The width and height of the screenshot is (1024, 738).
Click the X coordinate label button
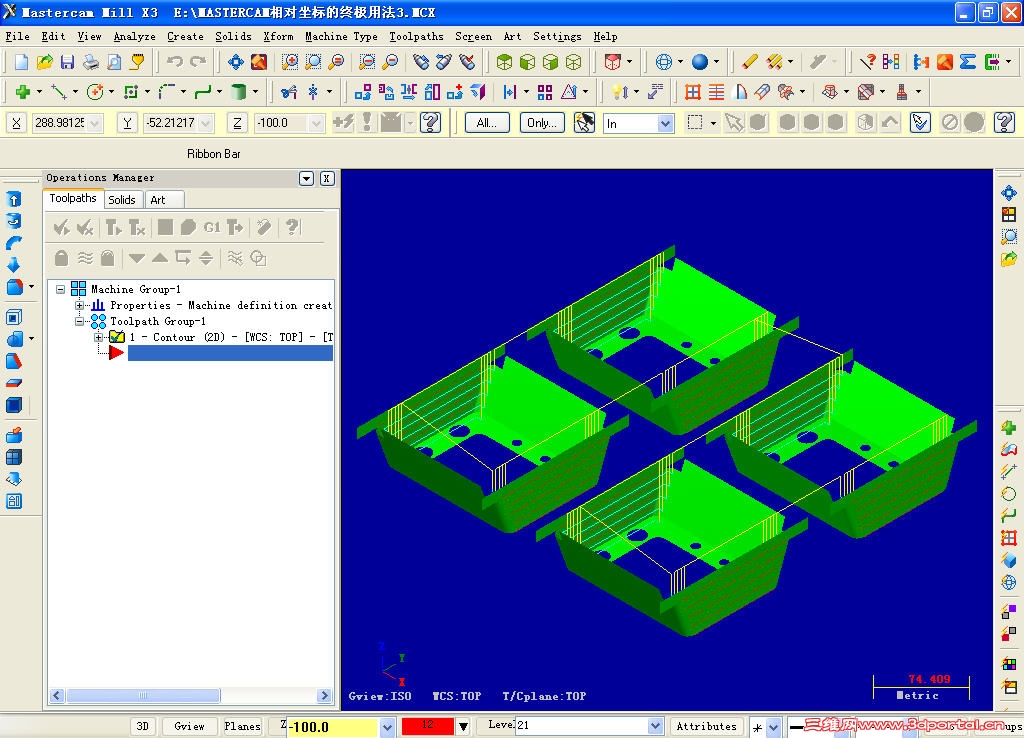point(16,123)
